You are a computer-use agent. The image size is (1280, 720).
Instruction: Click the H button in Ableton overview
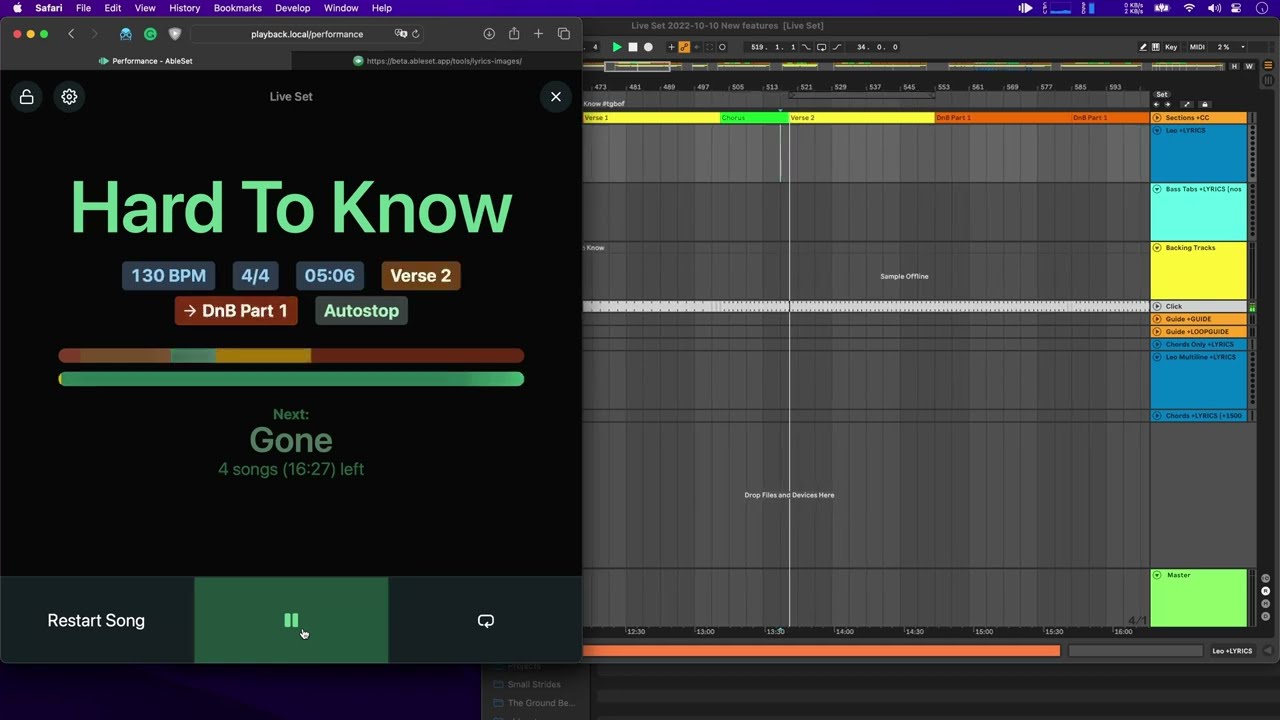1235,66
